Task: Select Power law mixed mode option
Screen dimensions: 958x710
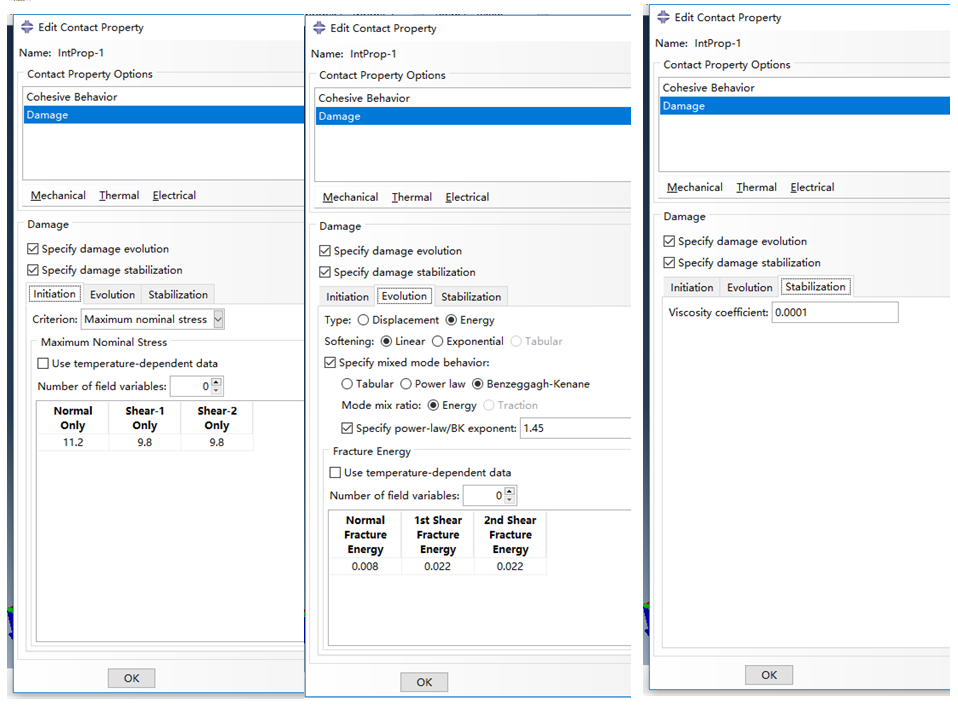Action: pos(406,384)
